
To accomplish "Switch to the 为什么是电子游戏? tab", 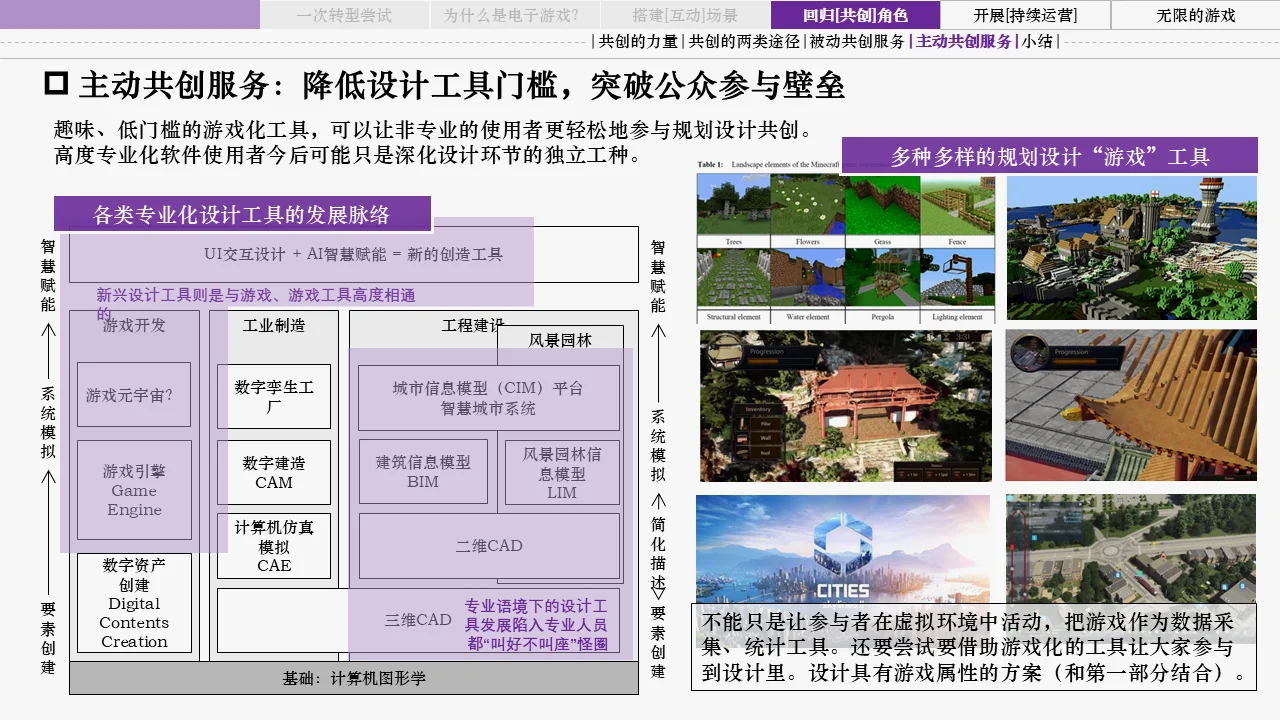I will coord(515,15).
